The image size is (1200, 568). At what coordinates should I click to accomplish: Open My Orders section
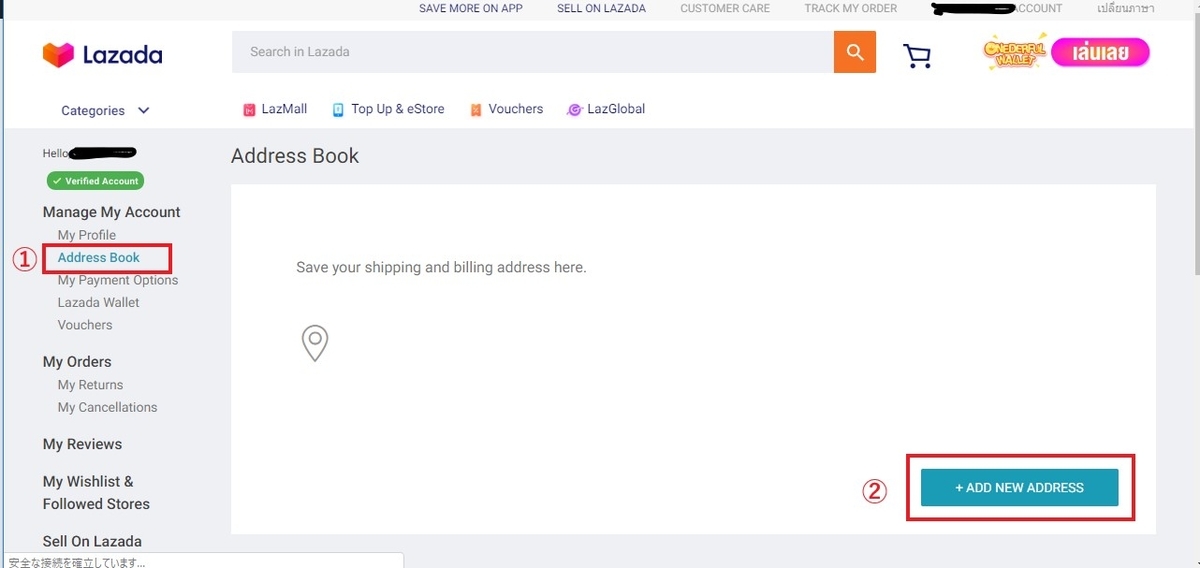coord(77,362)
